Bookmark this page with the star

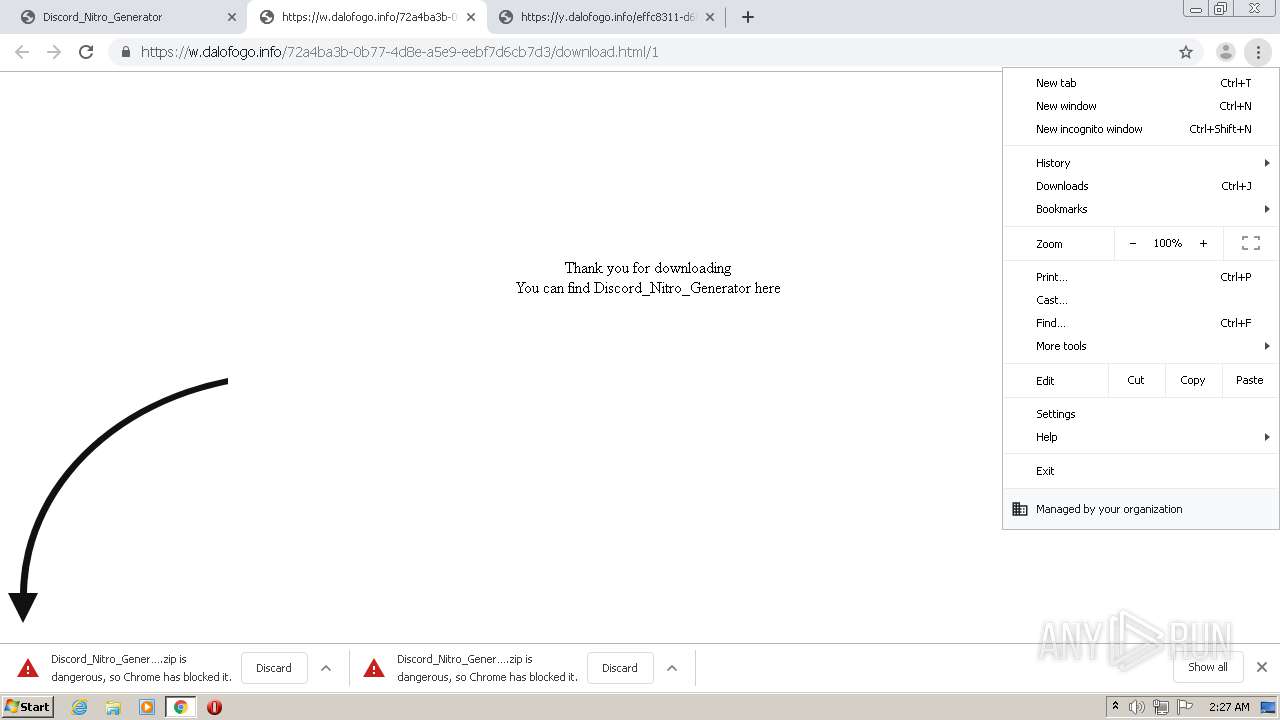tap(1186, 52)
